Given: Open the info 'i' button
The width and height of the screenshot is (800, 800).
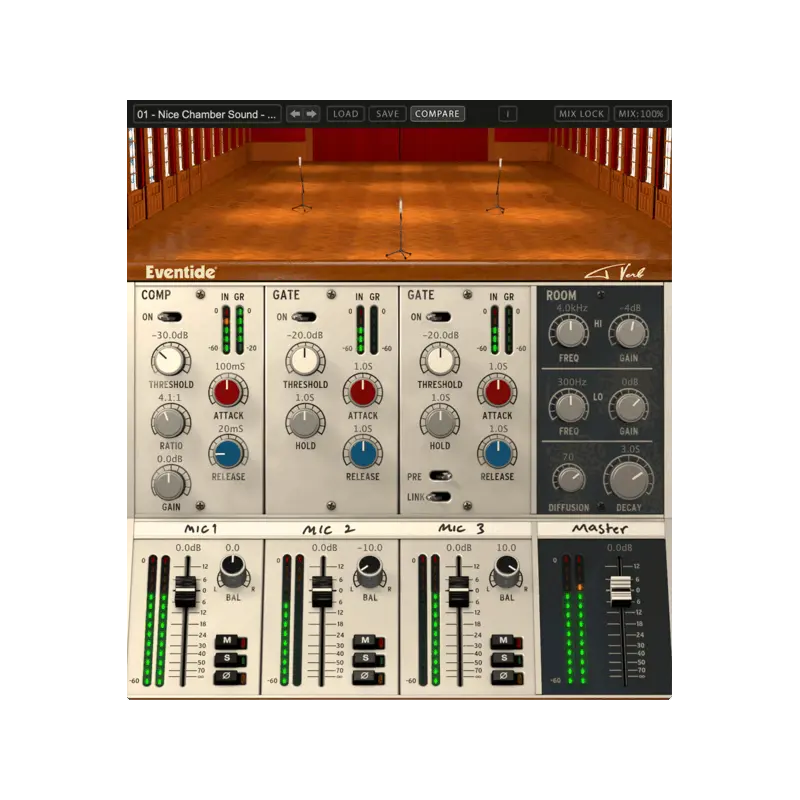Looking at the screenshot, I should point(508,114).
